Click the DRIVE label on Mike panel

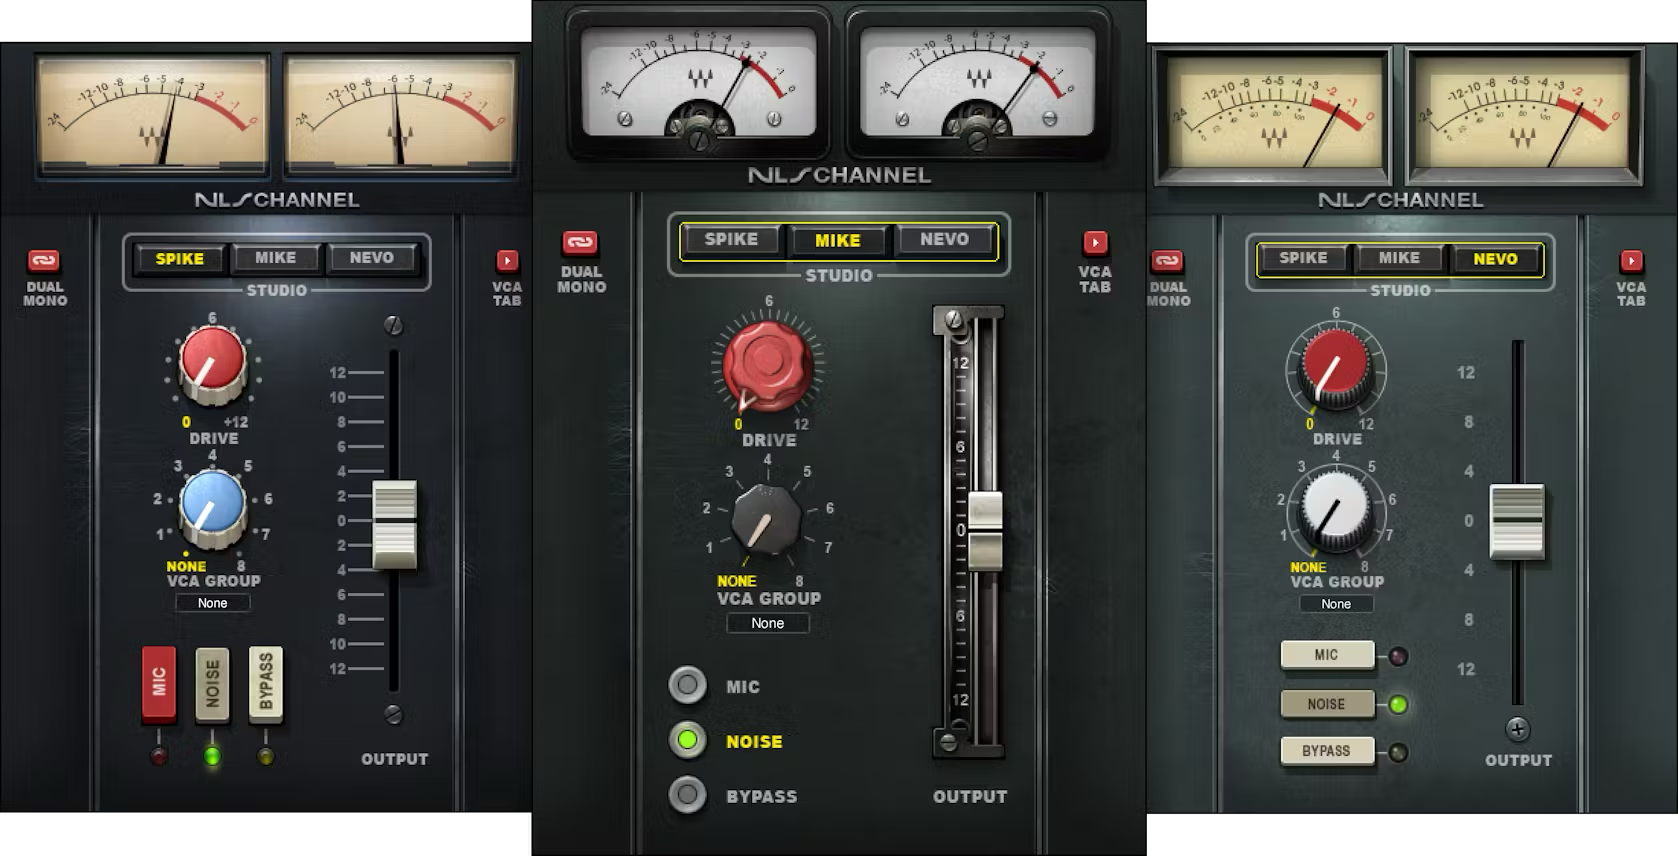coord(769,440)
